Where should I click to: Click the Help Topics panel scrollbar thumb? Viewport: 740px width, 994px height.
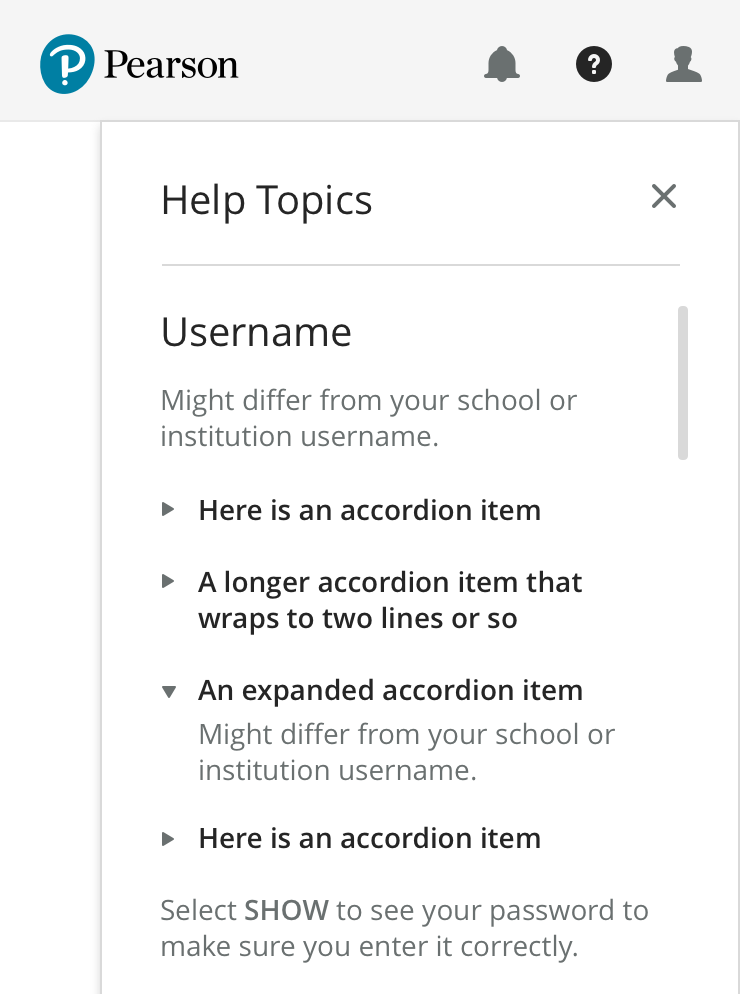683,382
